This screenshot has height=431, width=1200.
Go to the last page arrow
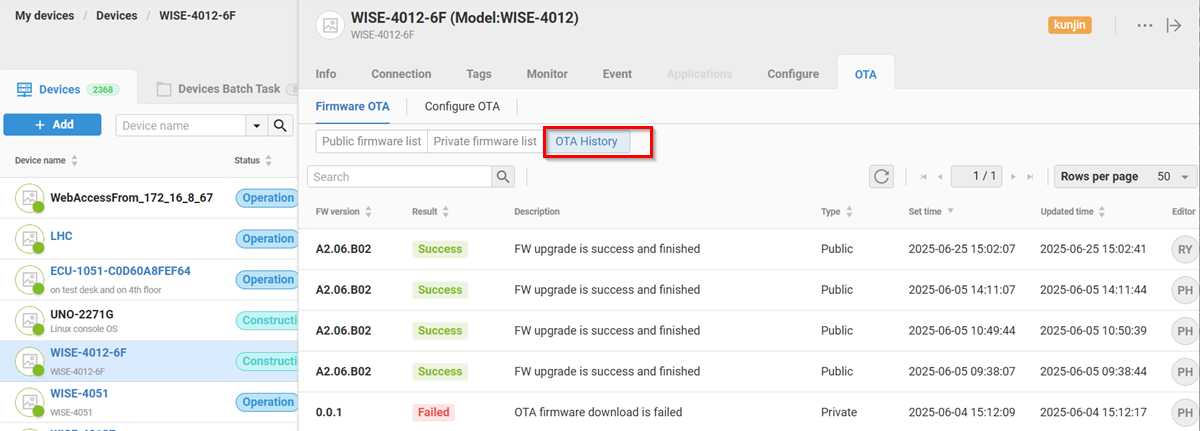click(1031, 177)
